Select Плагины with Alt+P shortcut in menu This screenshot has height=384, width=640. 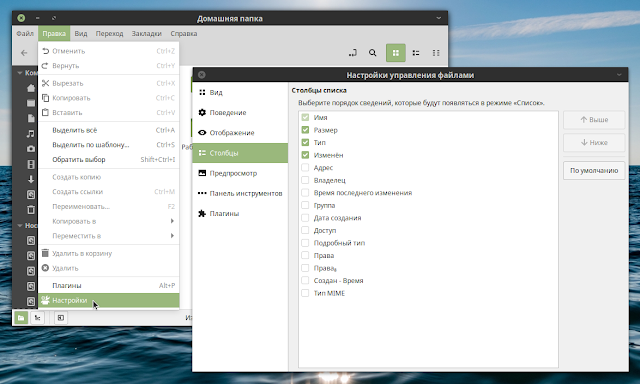[x=109, y=286]
